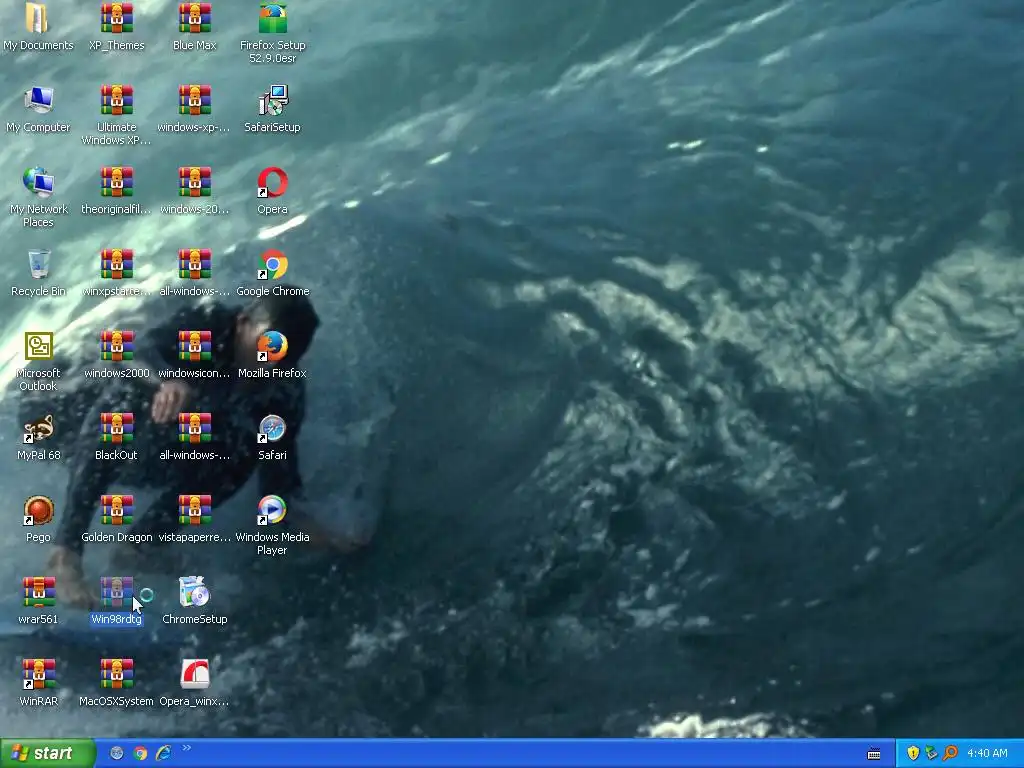Select the BlackOut archive
The width and height of the screenshot is (1024, 768).
coord(116,428)
